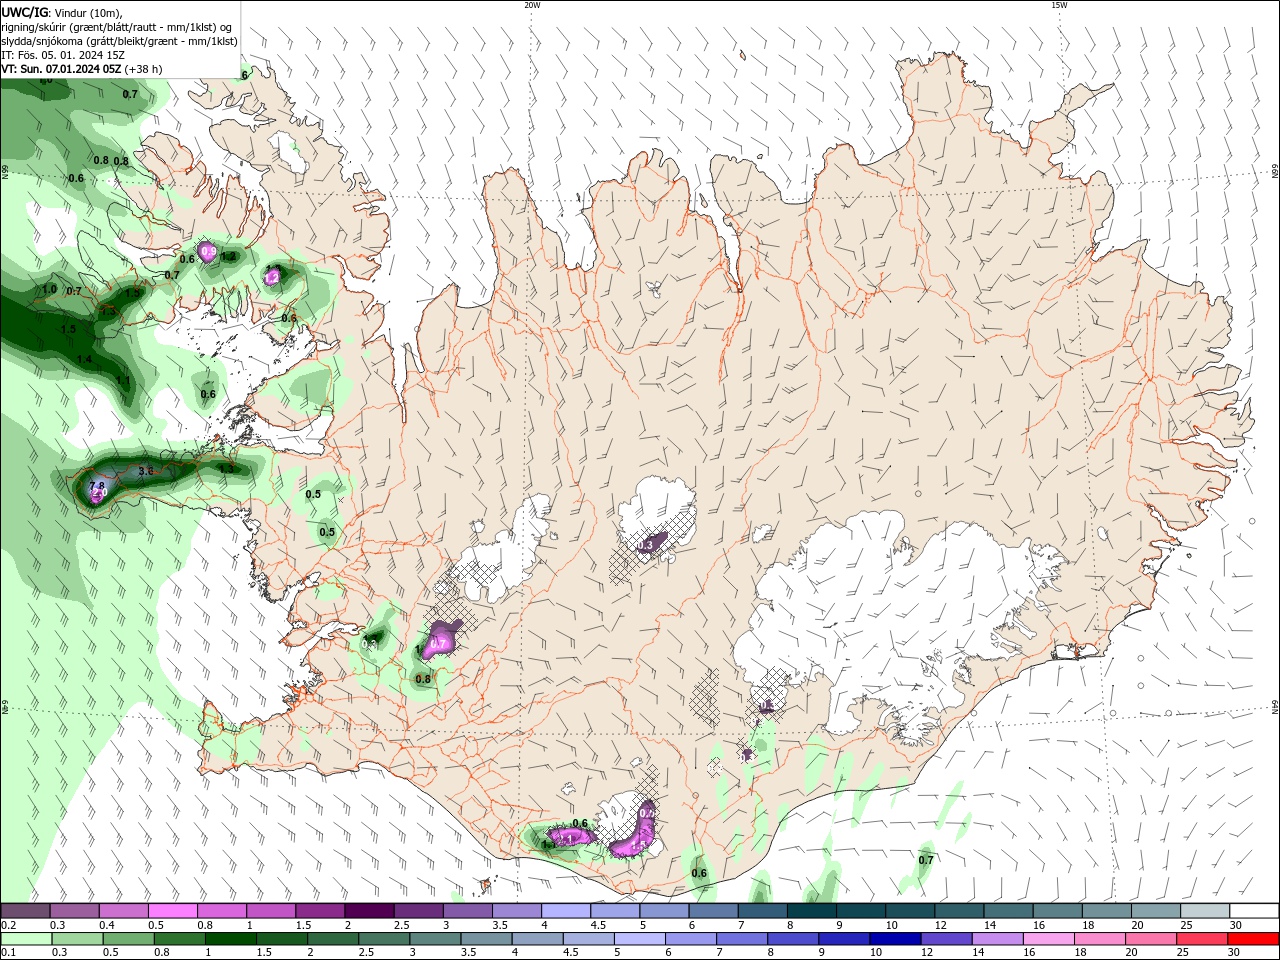Click the '0.3' value on the central glacier

(646, 545)
